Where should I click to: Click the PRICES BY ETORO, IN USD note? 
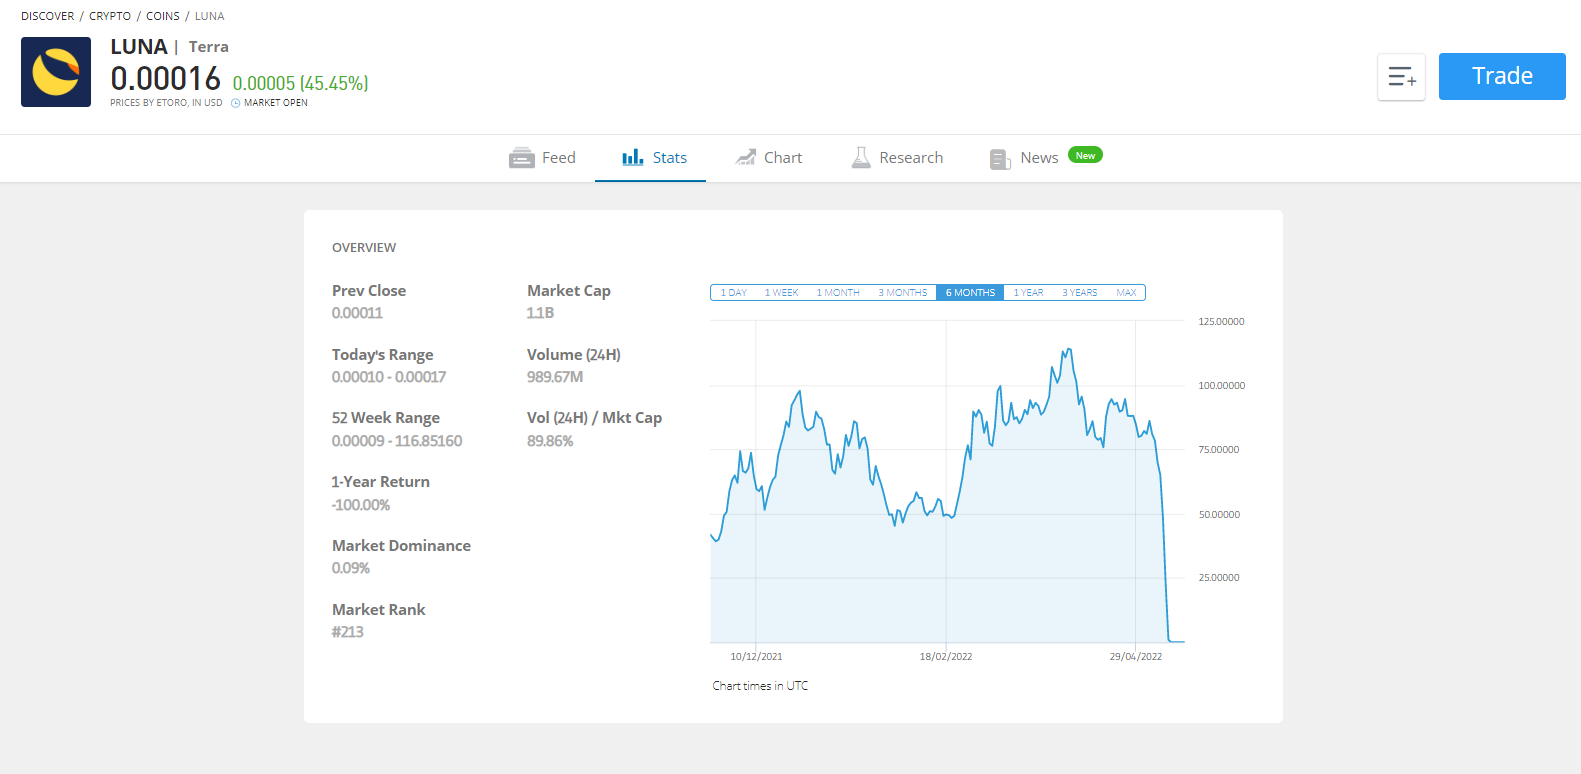click(166, 103)
